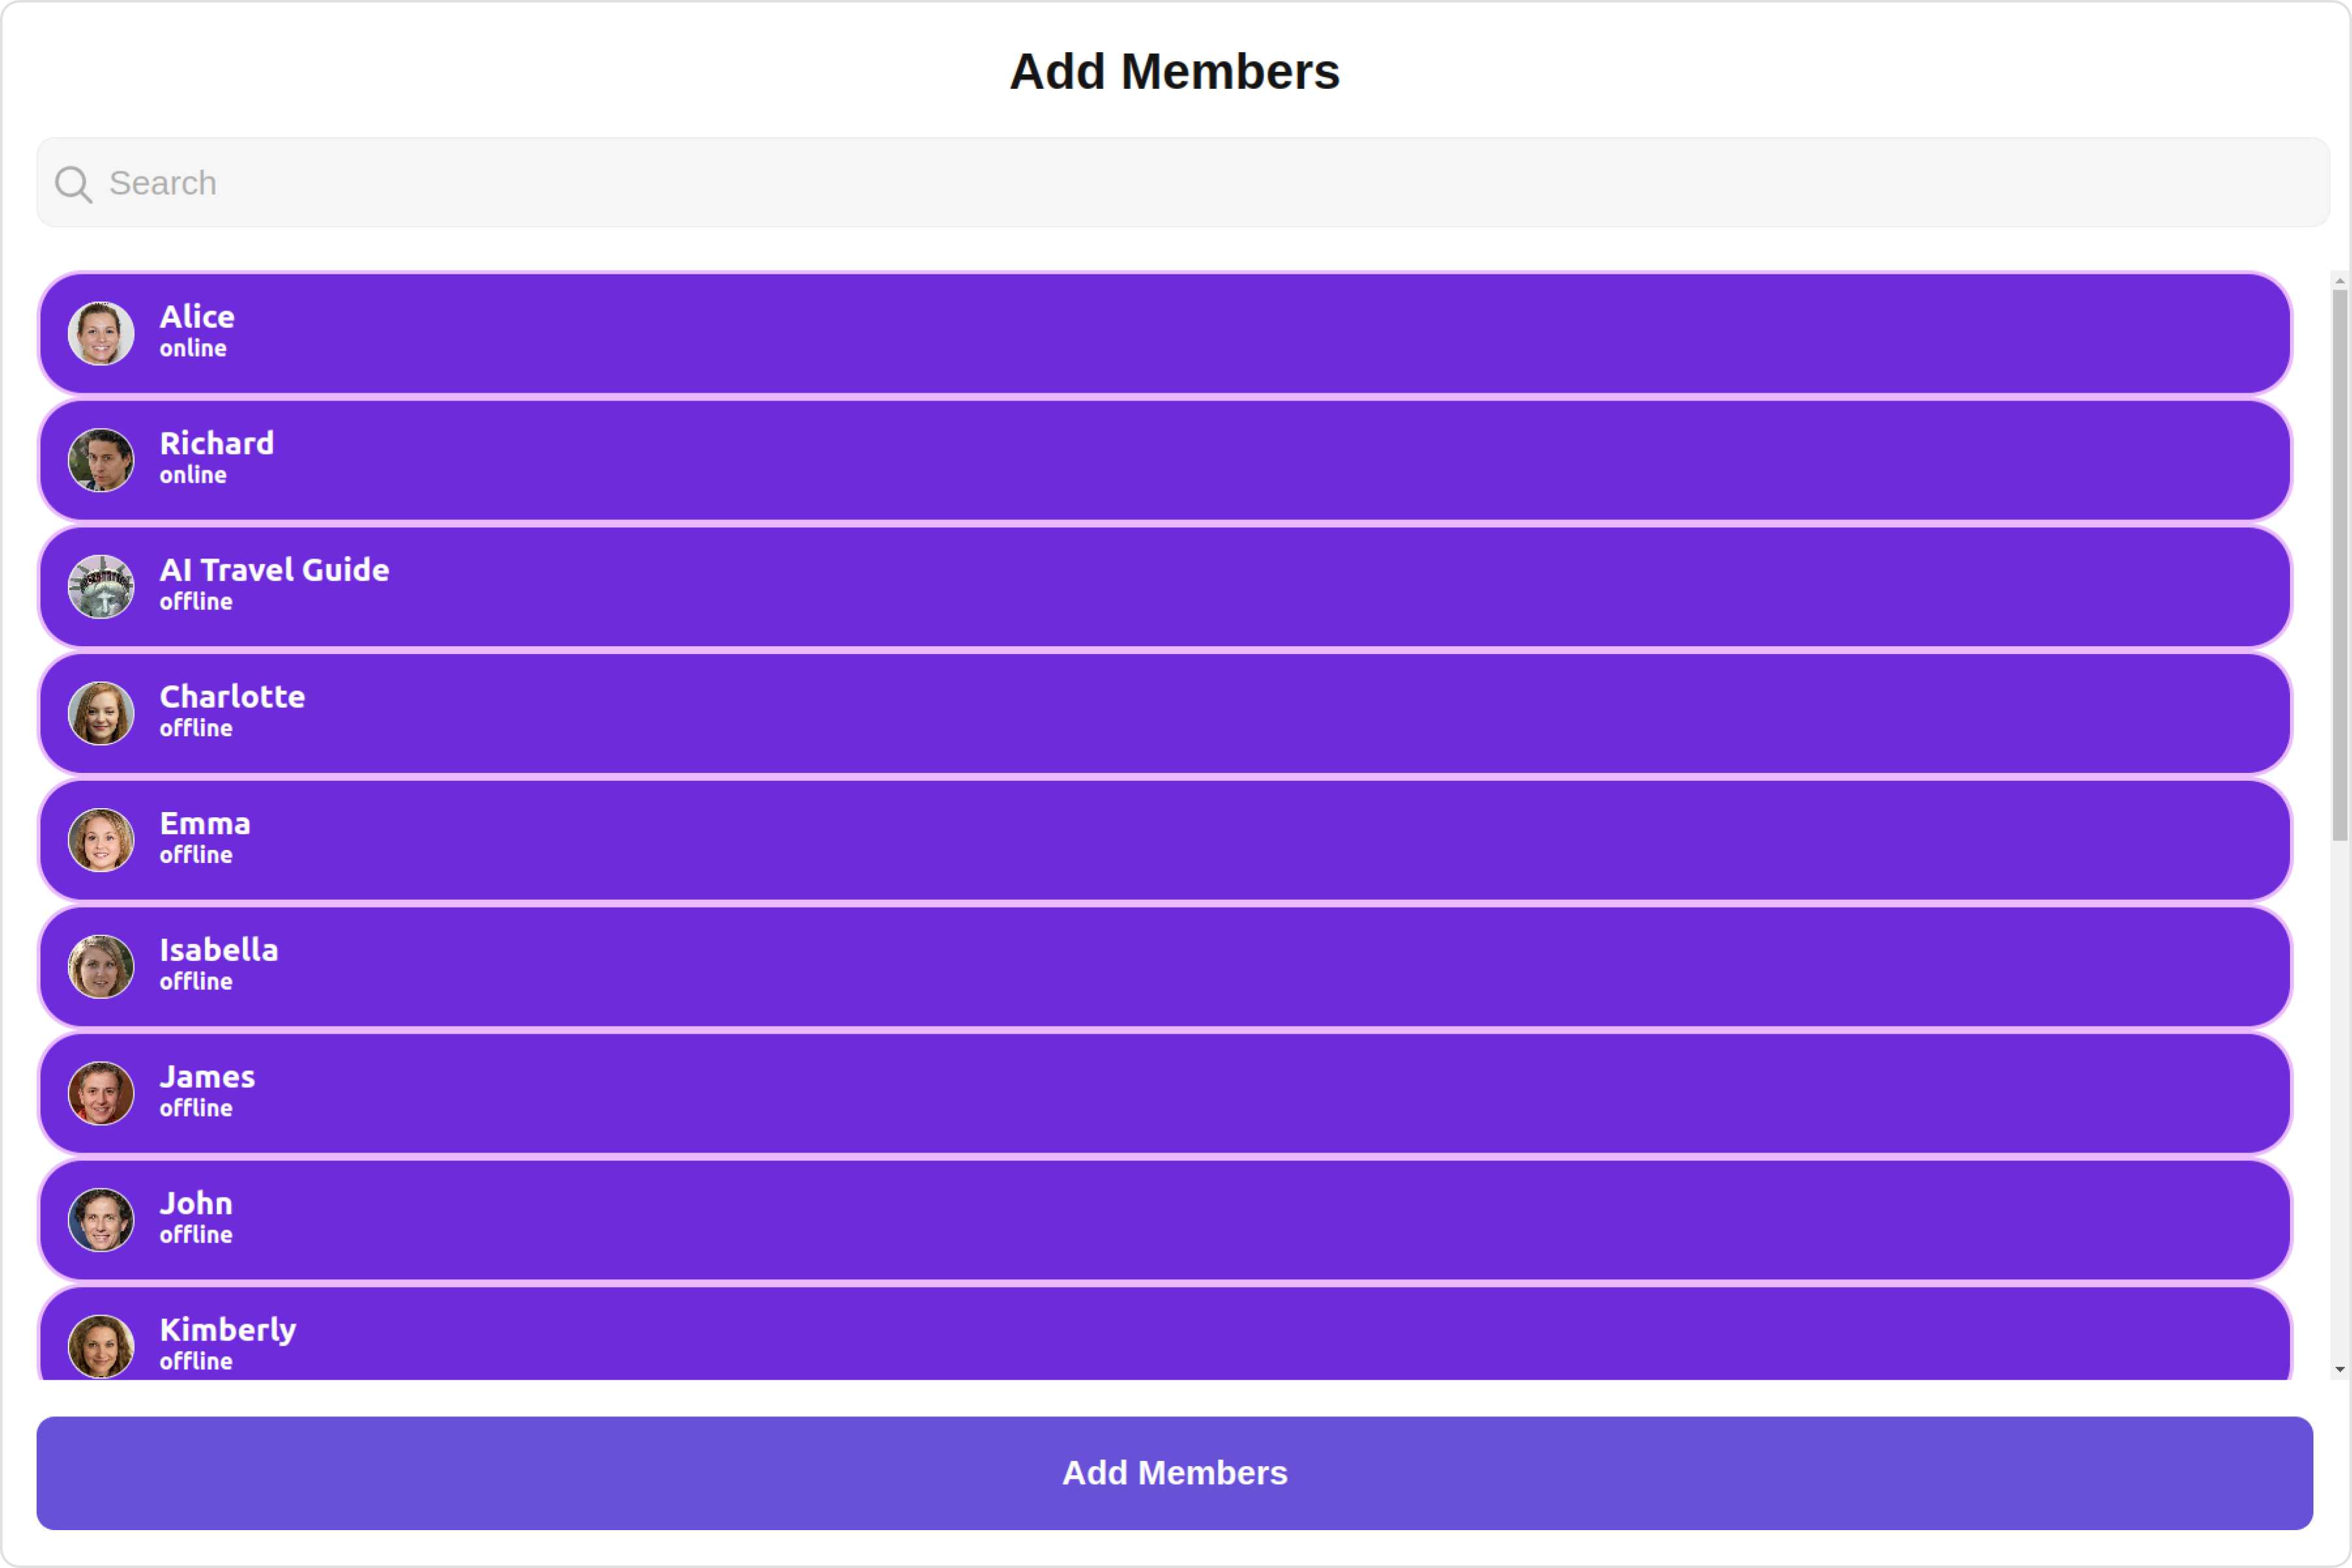Click the purple Add Members button

click(x=1175, y=1473)
